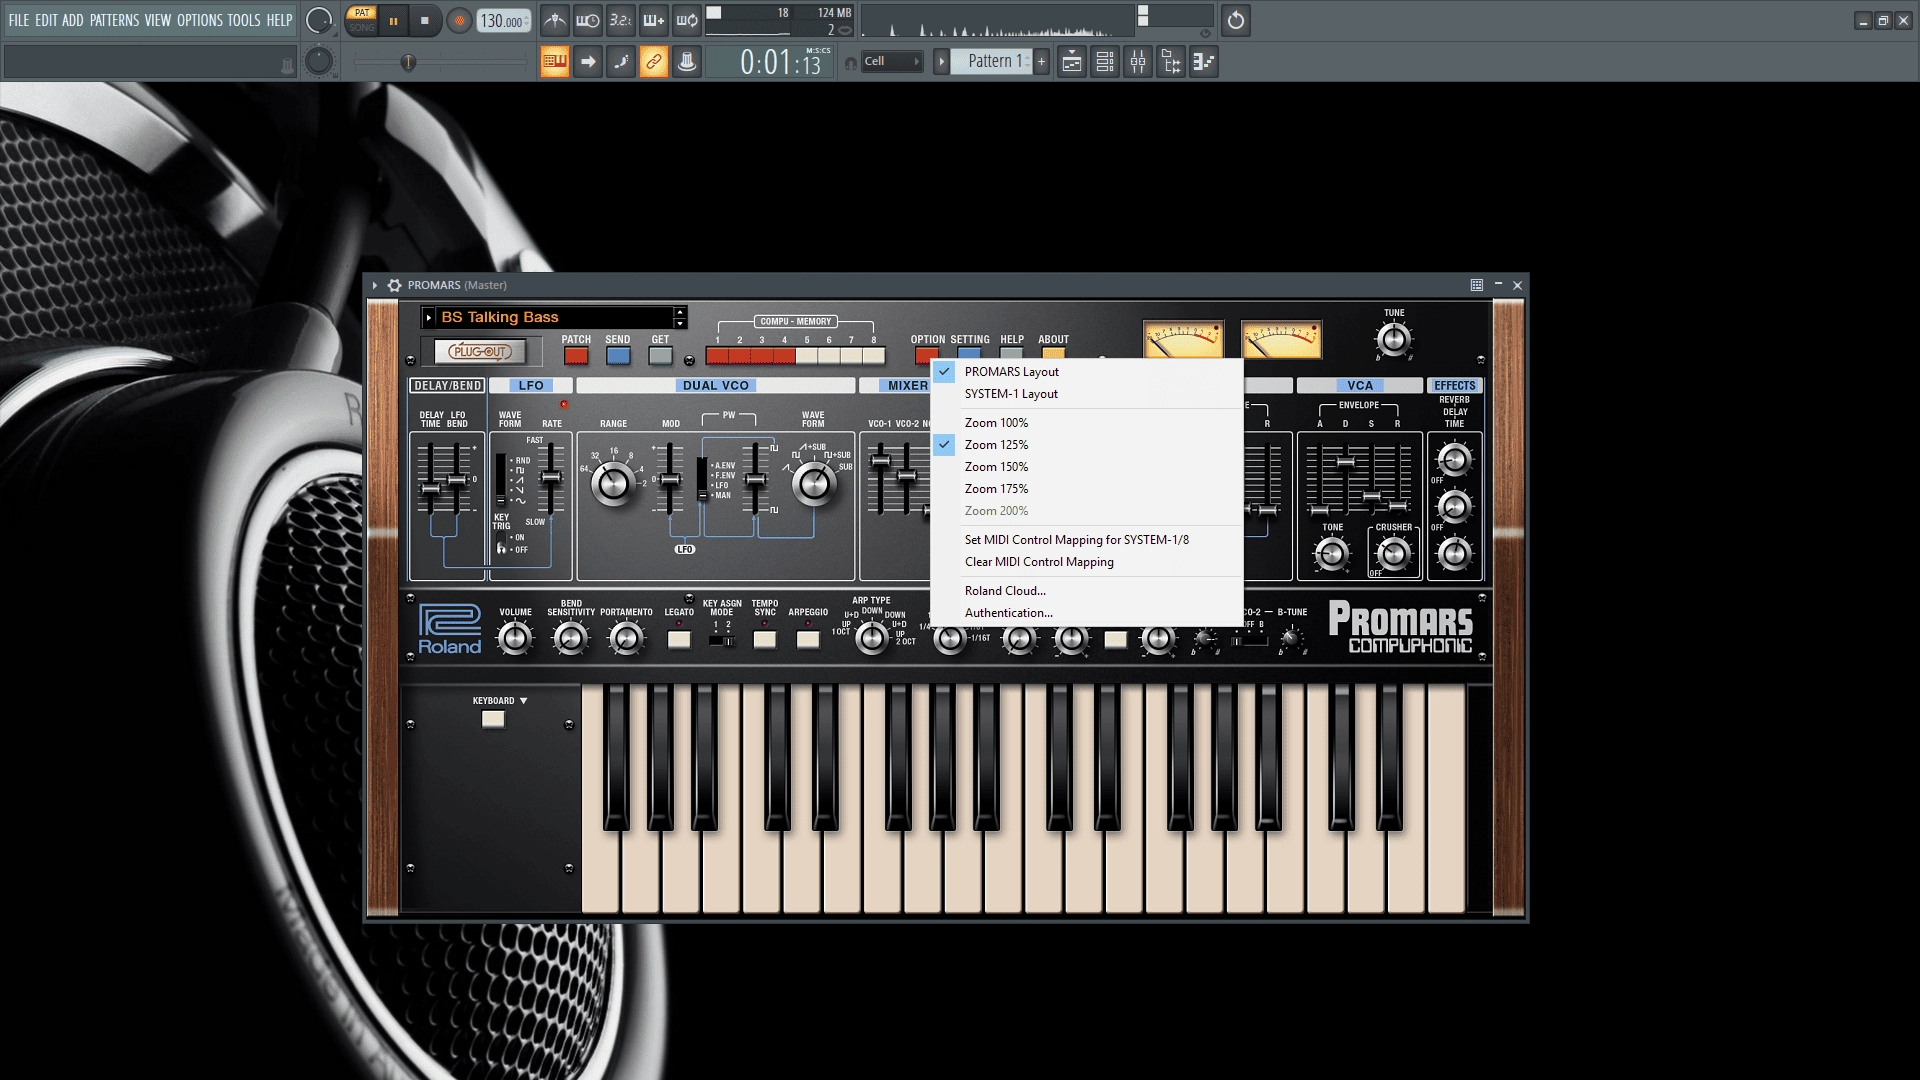
Task: Select COMPU-MEMORY slot 5
Action: 807,355
